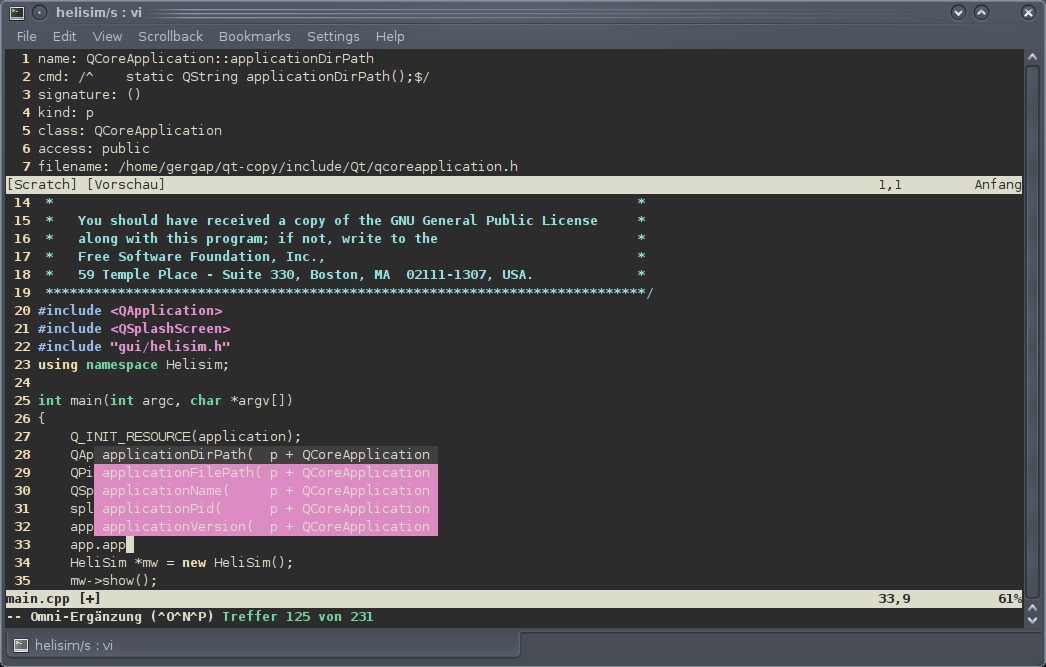This screenshot has width=1046, height=667.
Task: Click 'HeliSim *mw = new HeliSim();' line
Action: point(181,563)
